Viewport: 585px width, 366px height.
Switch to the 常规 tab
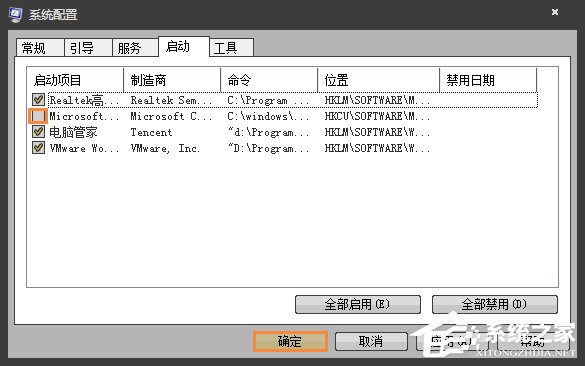pyautogui.click(x=40, y=48)
